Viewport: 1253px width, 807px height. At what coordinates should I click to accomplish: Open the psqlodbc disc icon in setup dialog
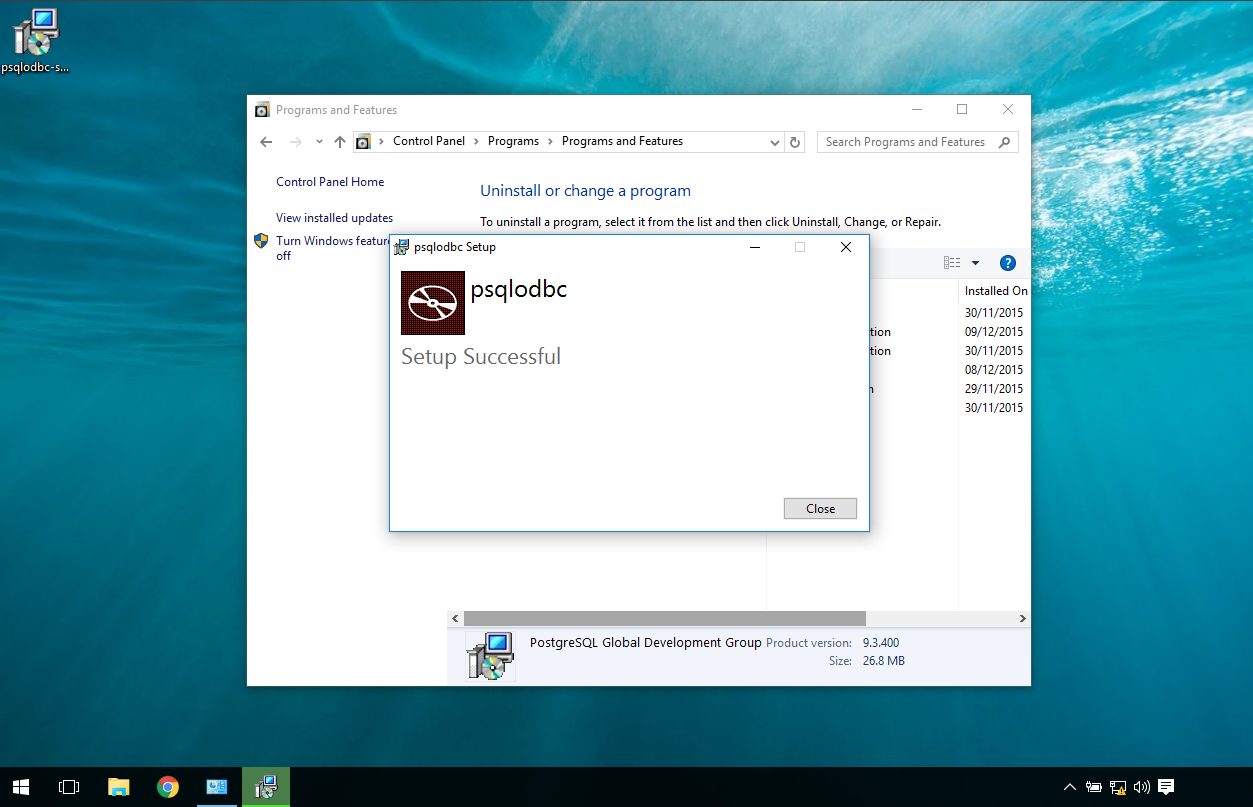pyautogui.click(x=432, y=303)
